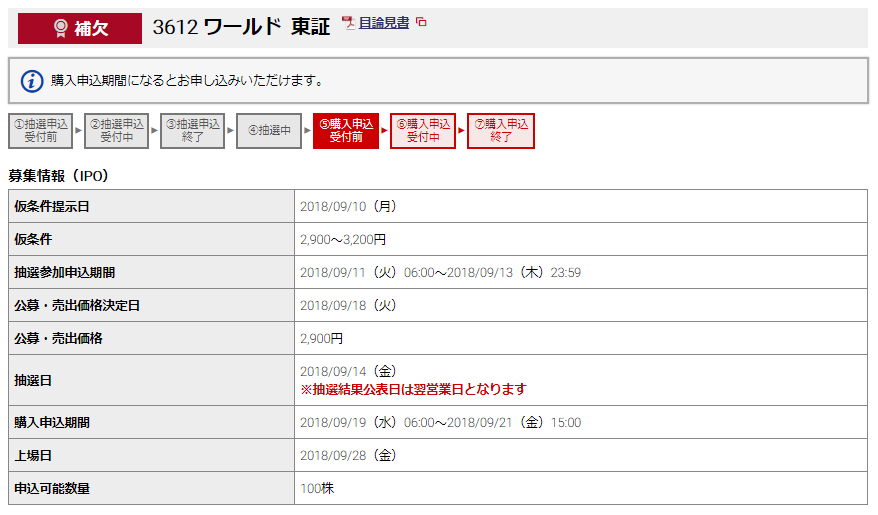Click the PDF icon beside 目論見書

pyautogui.click(x=349, y=23)
